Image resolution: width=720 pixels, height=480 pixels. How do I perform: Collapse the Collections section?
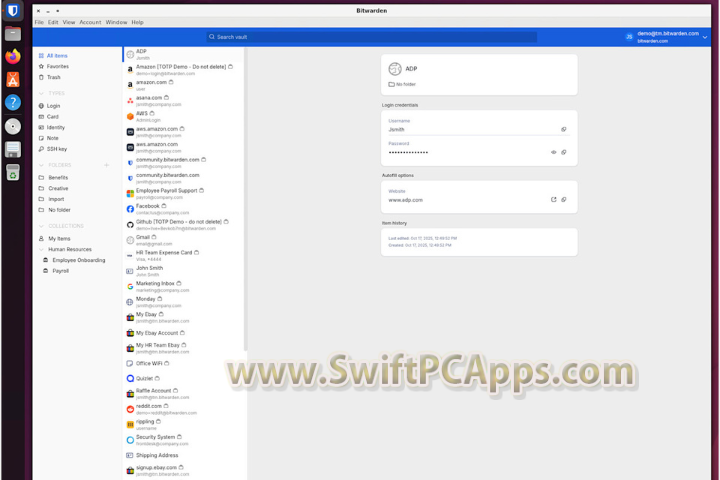pyautogui.click(x=41, y=226)
